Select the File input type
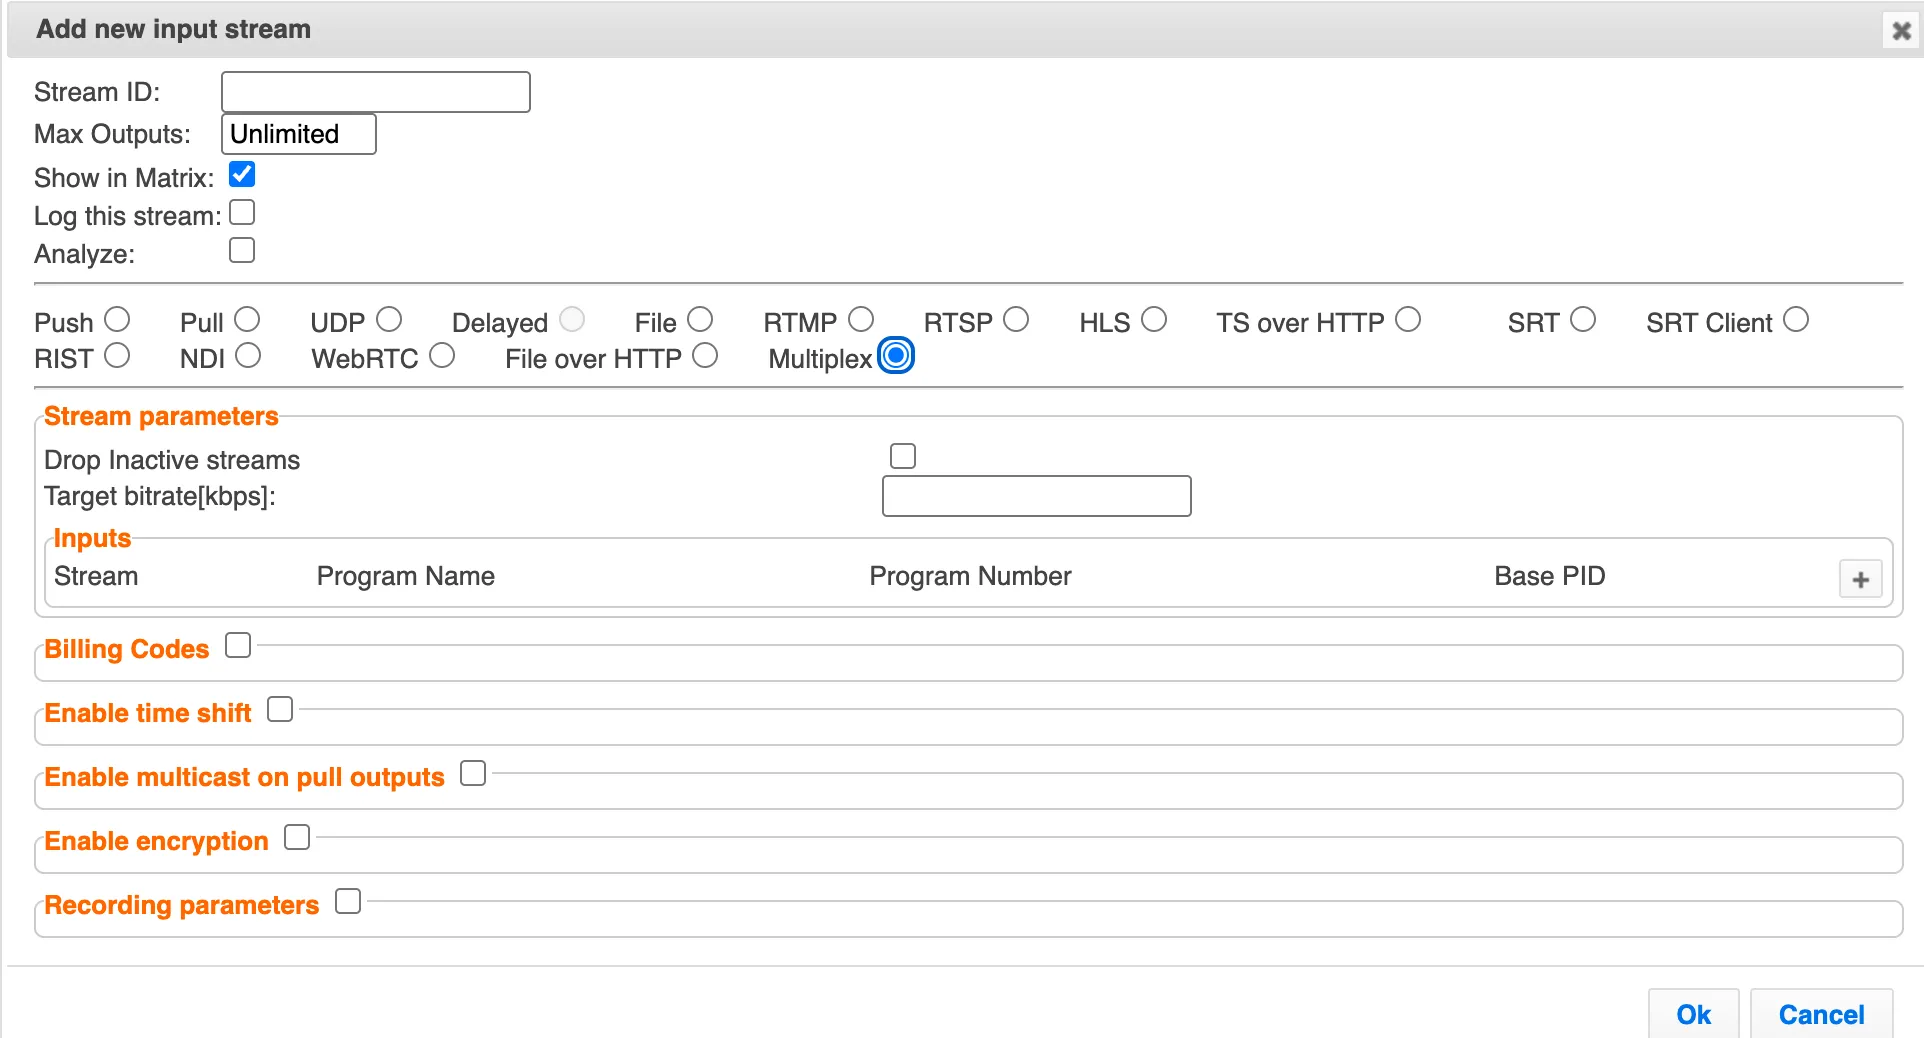Image resolution: width=1924 pixels, height=1038 pixels. pyautogui.click(x=700, y=320)
